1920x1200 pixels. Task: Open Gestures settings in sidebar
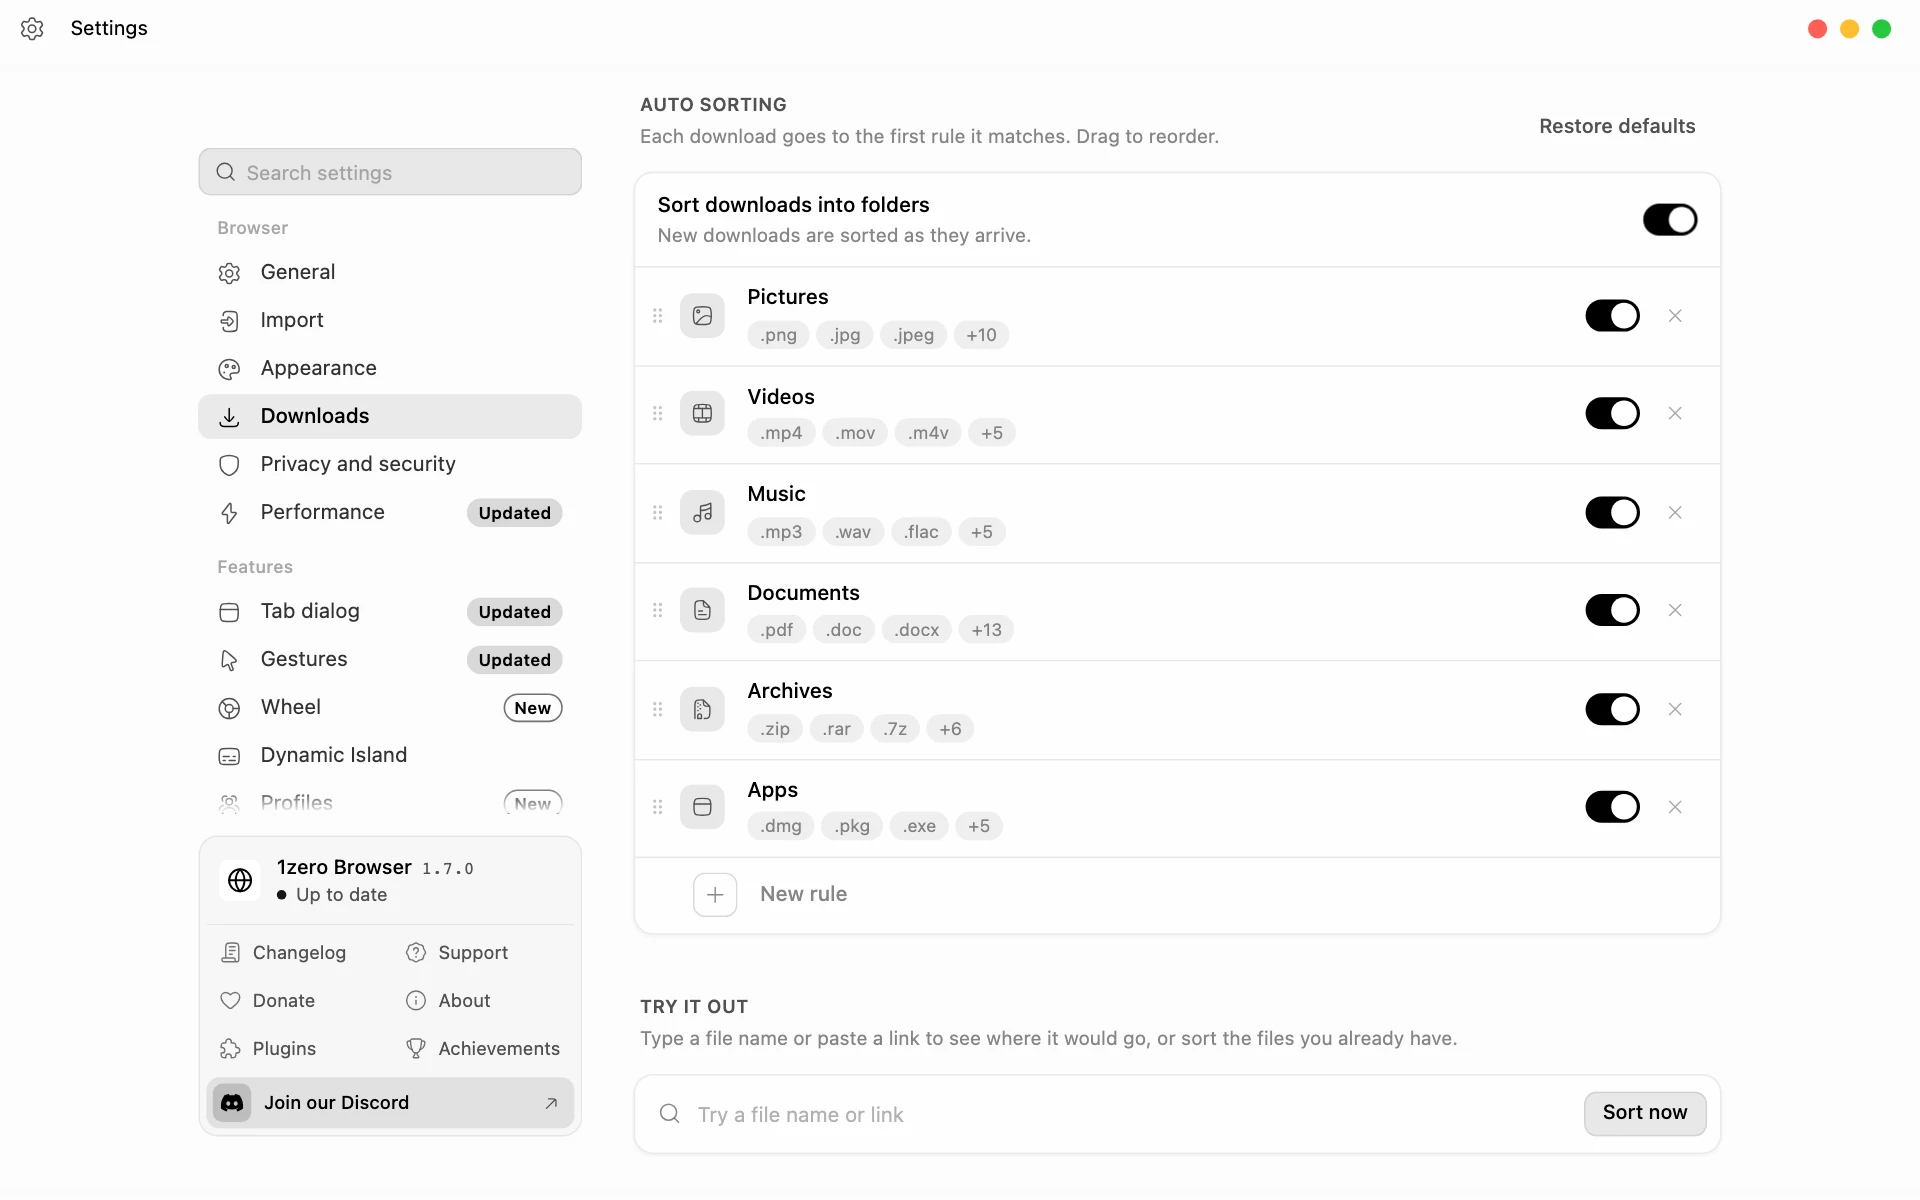tap(390, 659)
